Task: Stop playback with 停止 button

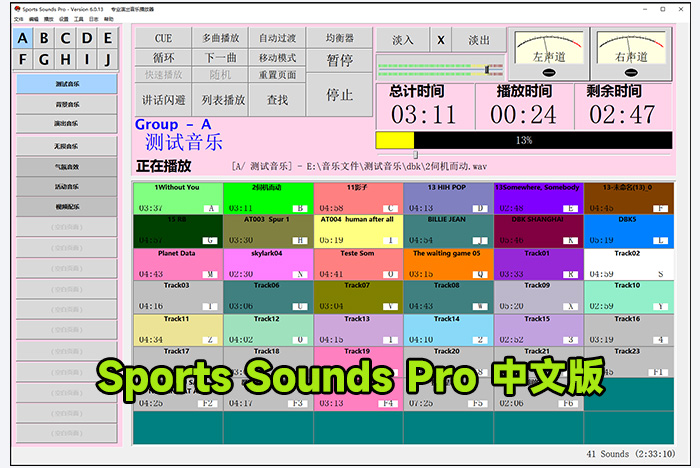Action: [340, 95]
